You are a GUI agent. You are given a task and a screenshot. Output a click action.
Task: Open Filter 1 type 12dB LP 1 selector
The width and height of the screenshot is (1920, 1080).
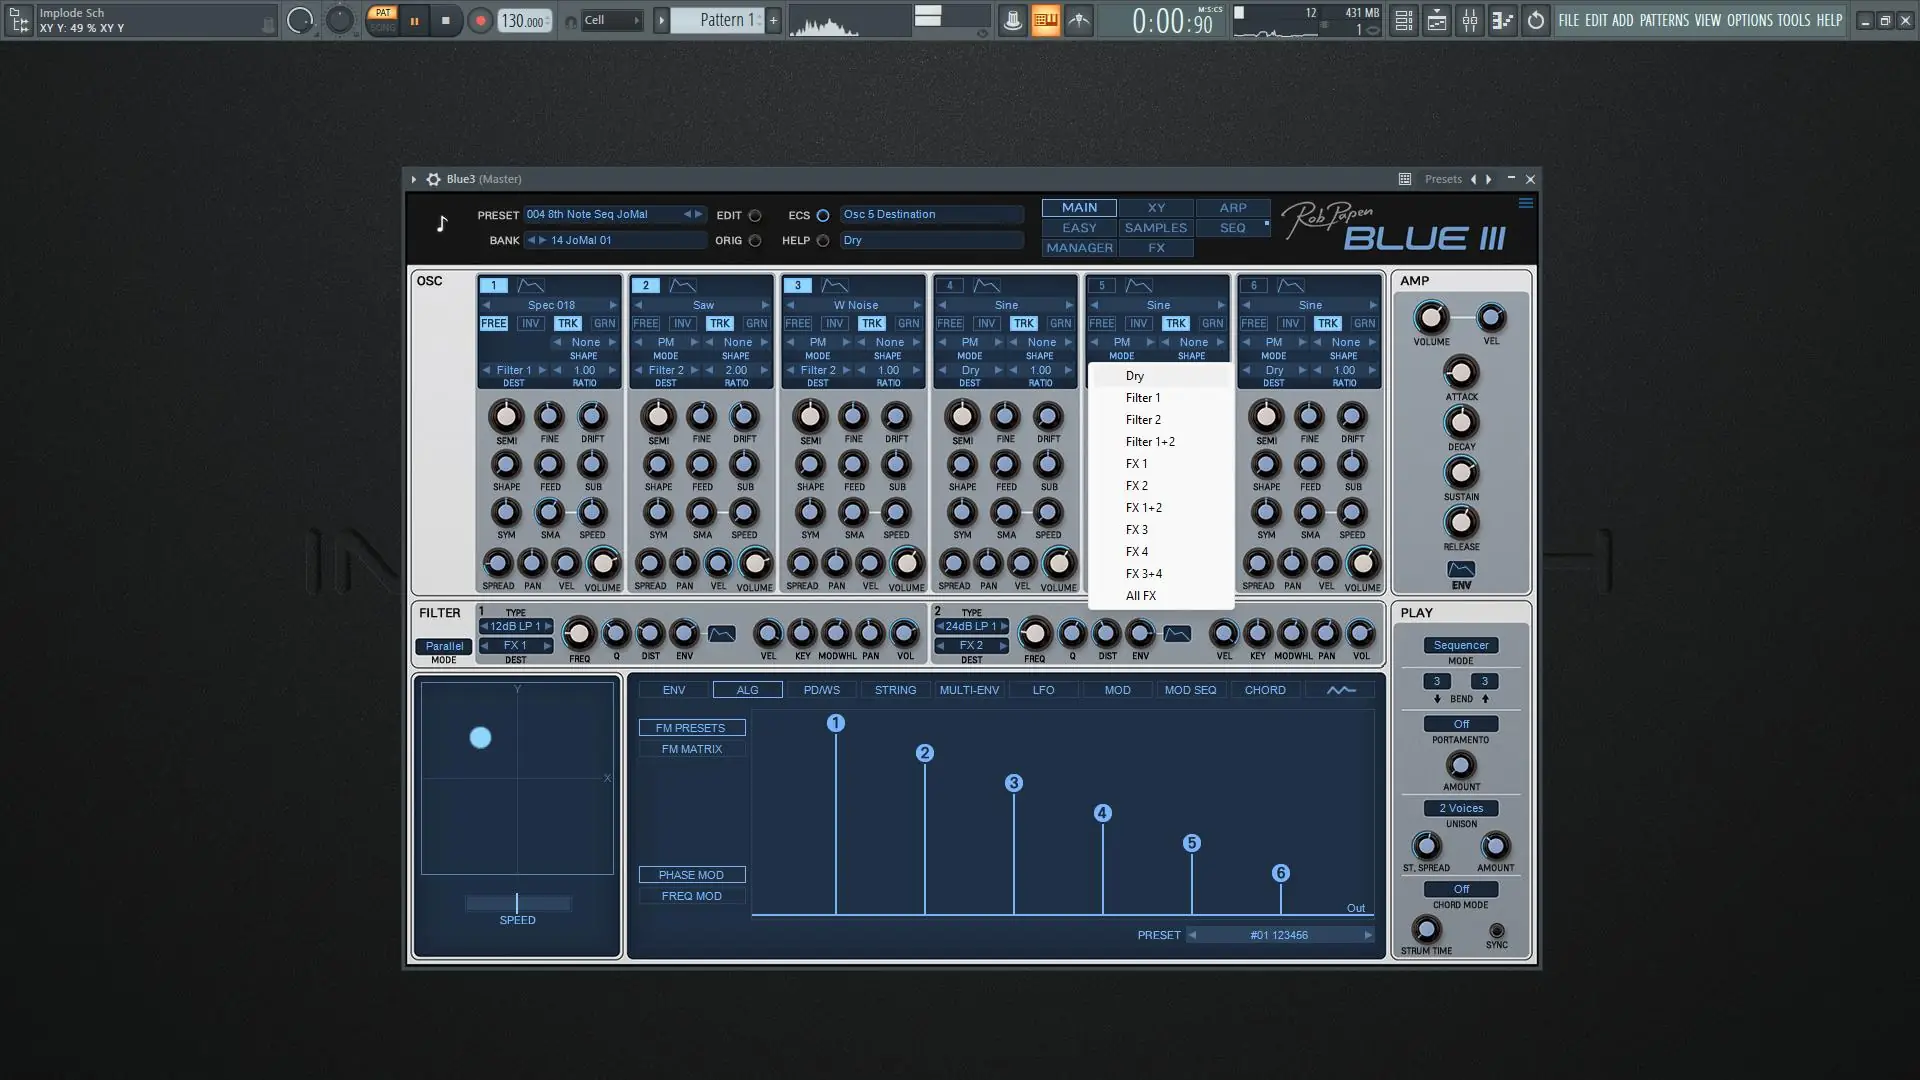516,626
